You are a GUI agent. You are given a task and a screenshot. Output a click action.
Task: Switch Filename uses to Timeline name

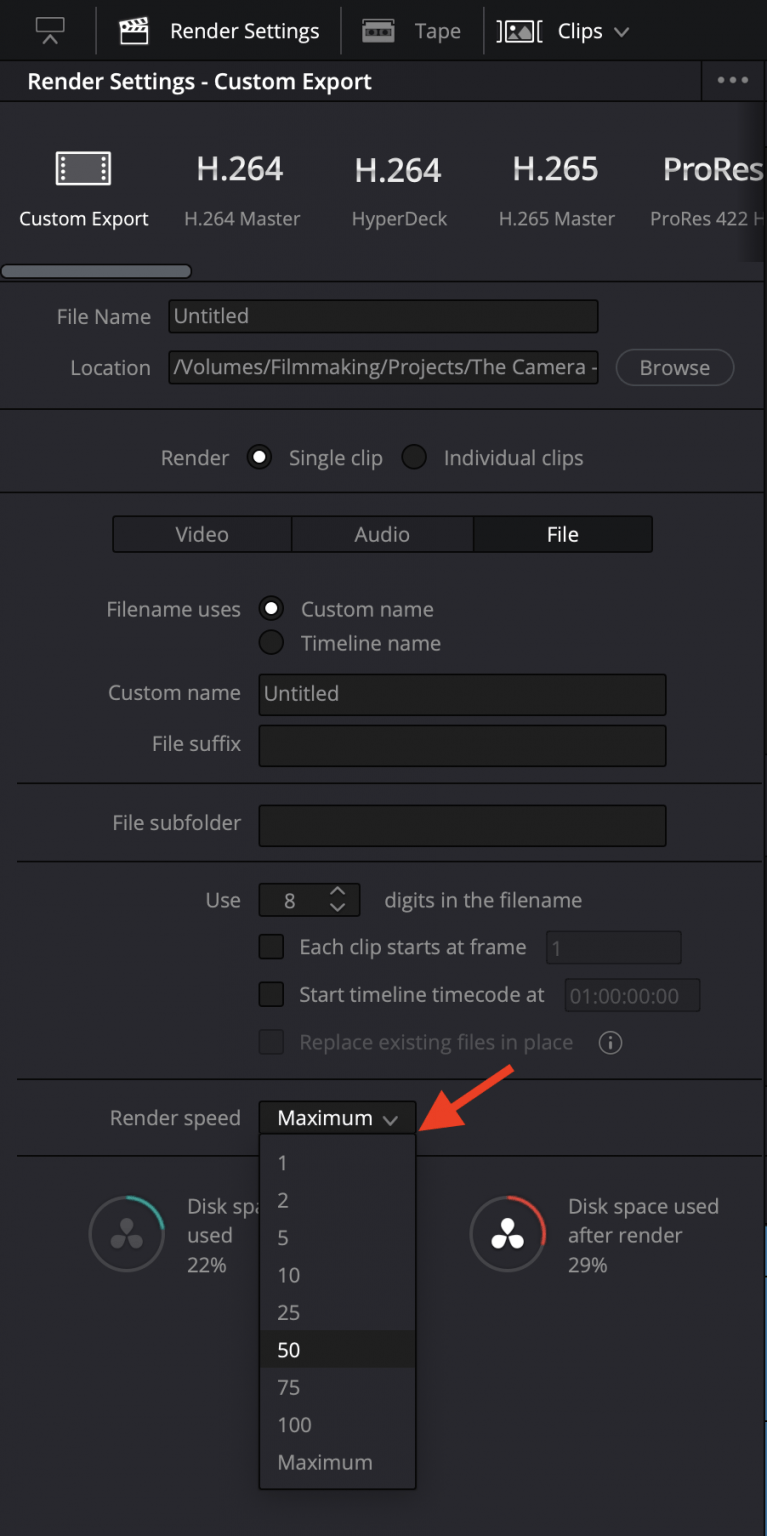point(270,643)
